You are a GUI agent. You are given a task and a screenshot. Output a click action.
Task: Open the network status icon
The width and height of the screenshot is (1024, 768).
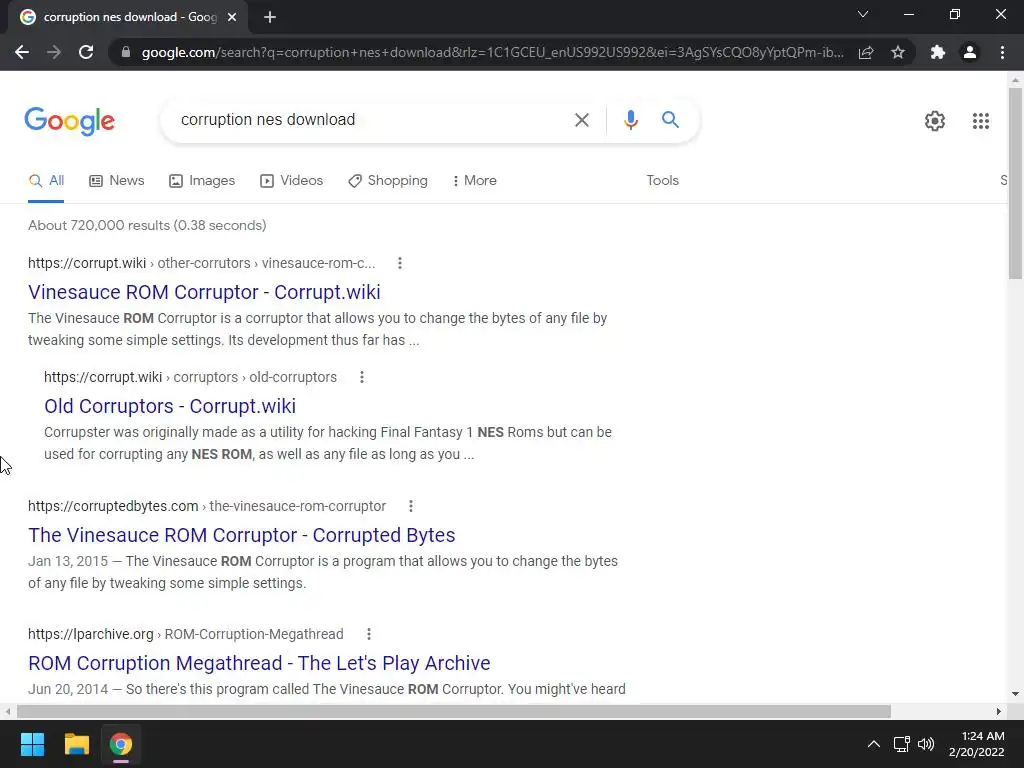pyautogui.click(x=902, y=744)
